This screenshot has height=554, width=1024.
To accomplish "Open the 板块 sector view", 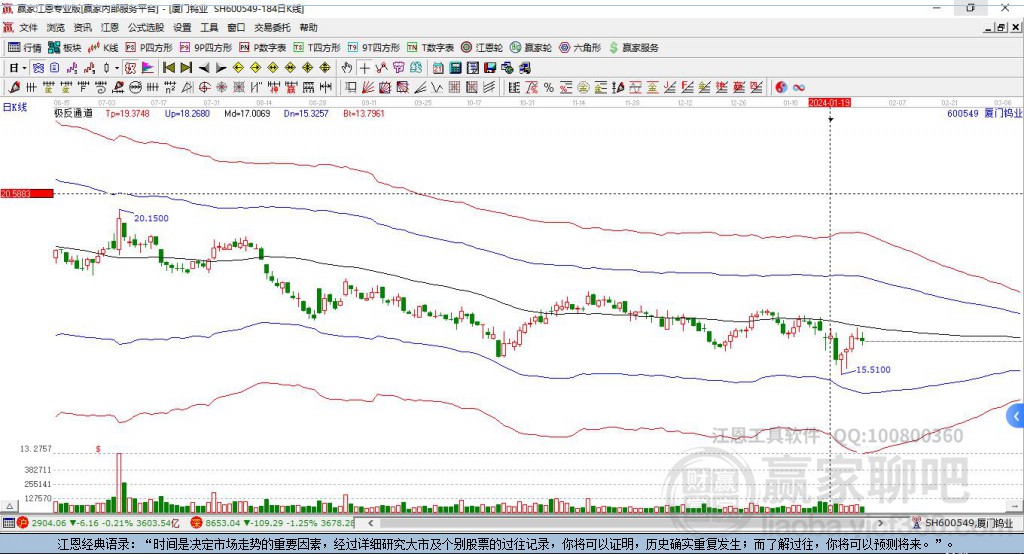I will [x=65, y=48].
